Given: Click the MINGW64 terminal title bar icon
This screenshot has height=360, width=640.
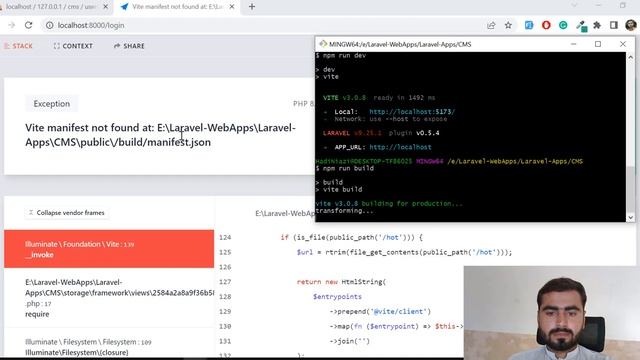Looking at the screenshot, I should [x=323, y=44].
